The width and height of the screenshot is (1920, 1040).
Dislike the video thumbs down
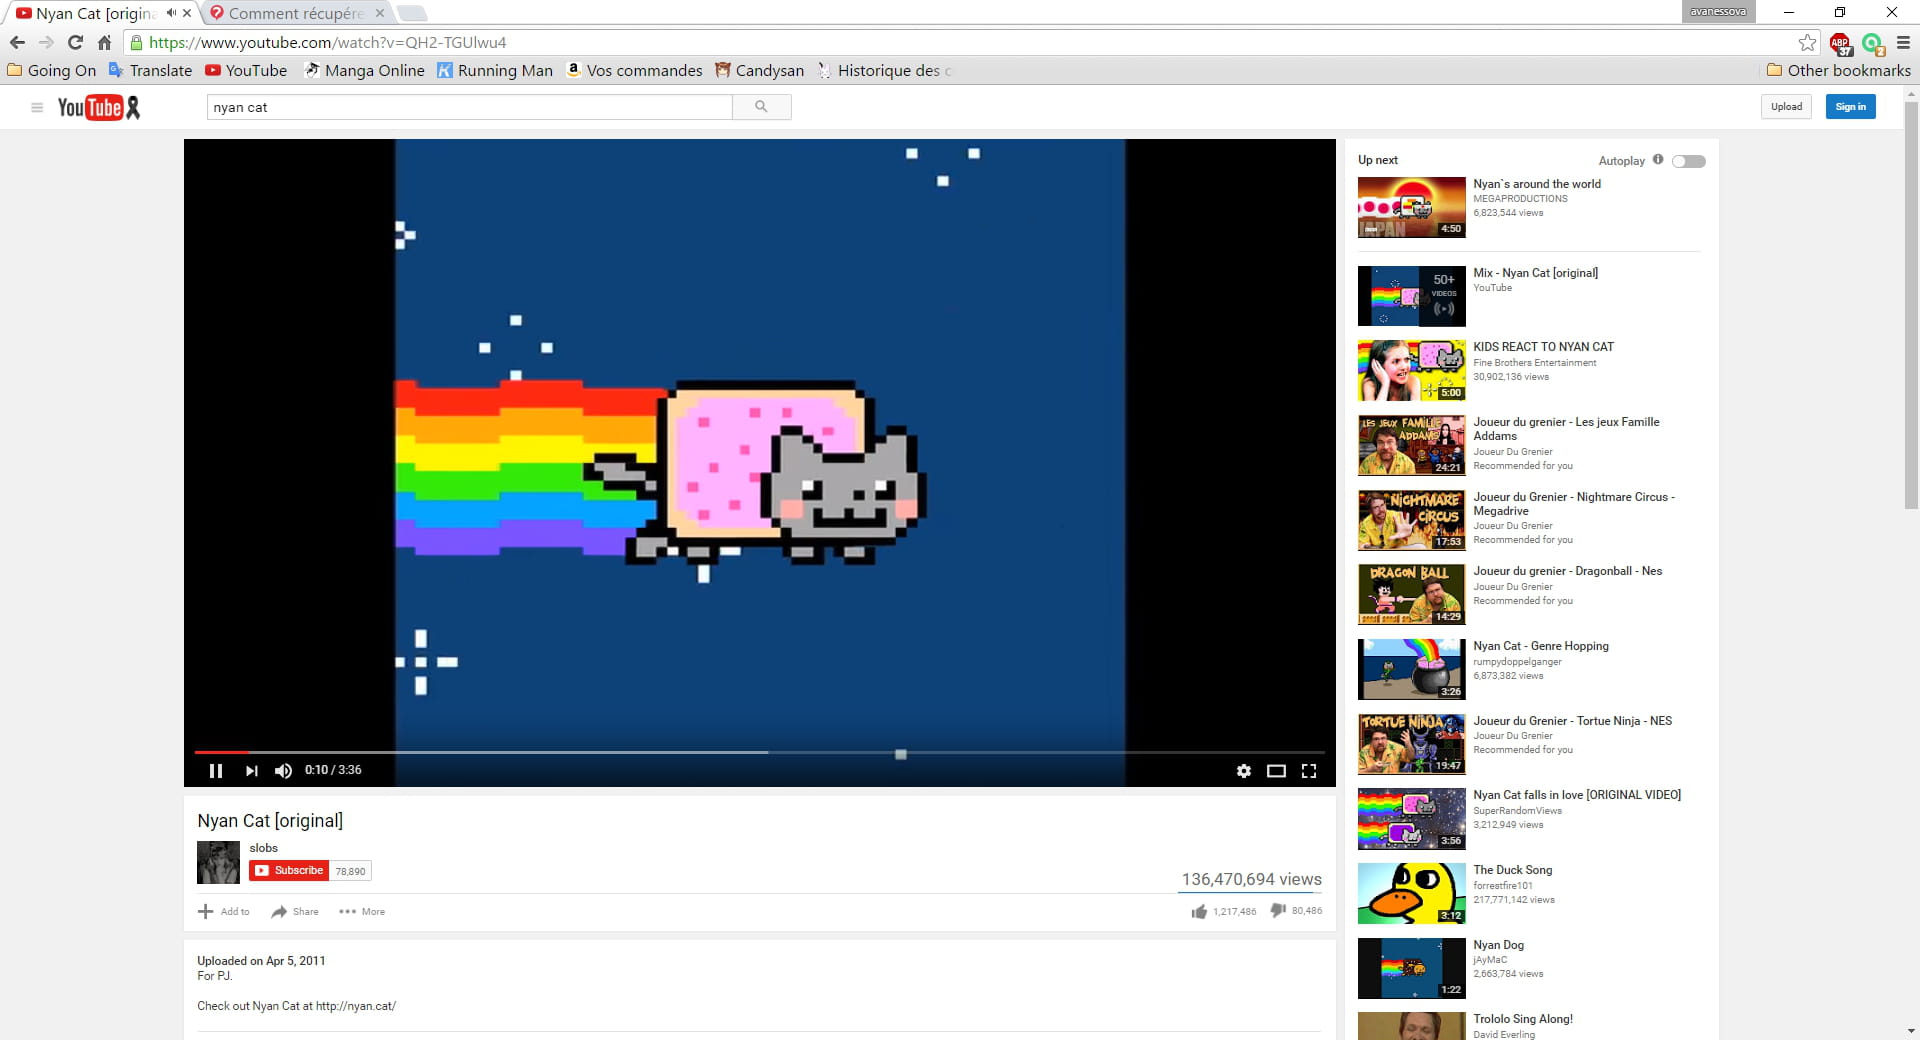(1278, 910)
